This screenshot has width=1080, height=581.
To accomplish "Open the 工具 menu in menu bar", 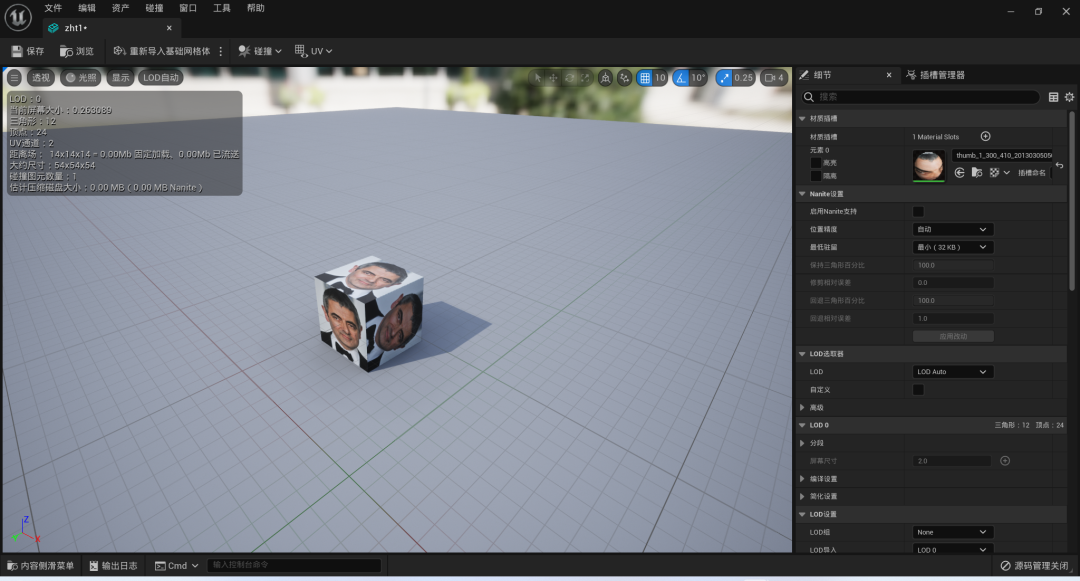I will pyautogui.click(x=221, y=8).
